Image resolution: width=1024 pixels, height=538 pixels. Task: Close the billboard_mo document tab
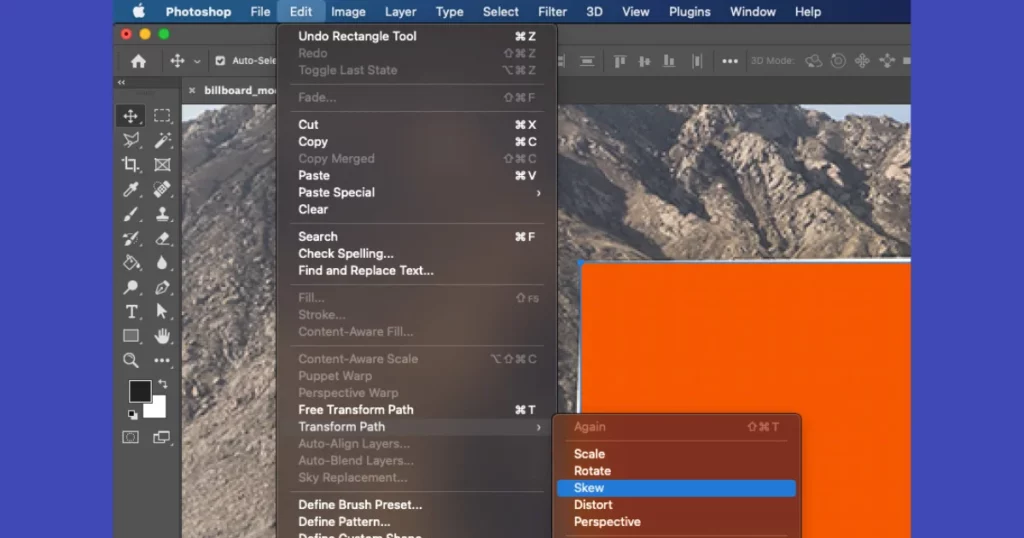coord(192,91)
